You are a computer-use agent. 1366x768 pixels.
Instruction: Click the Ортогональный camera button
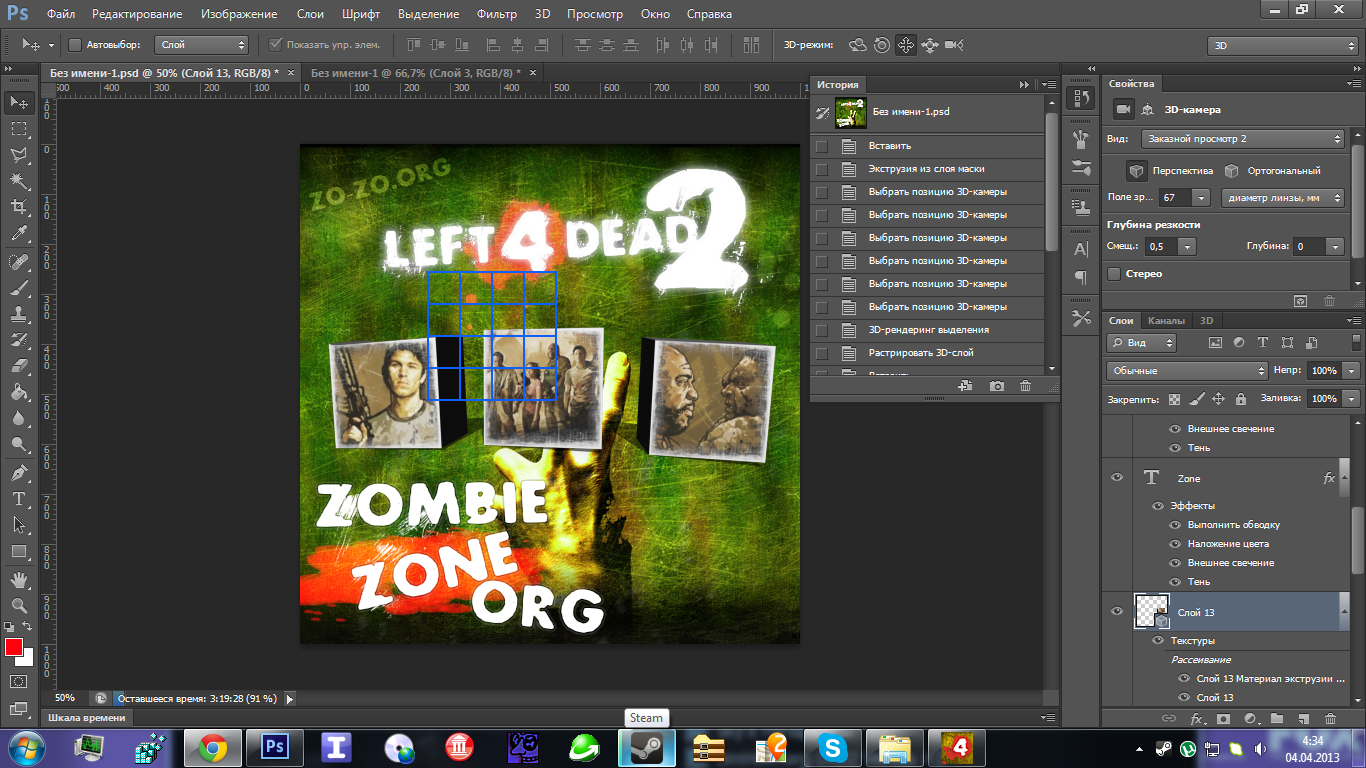(1231, 170)
